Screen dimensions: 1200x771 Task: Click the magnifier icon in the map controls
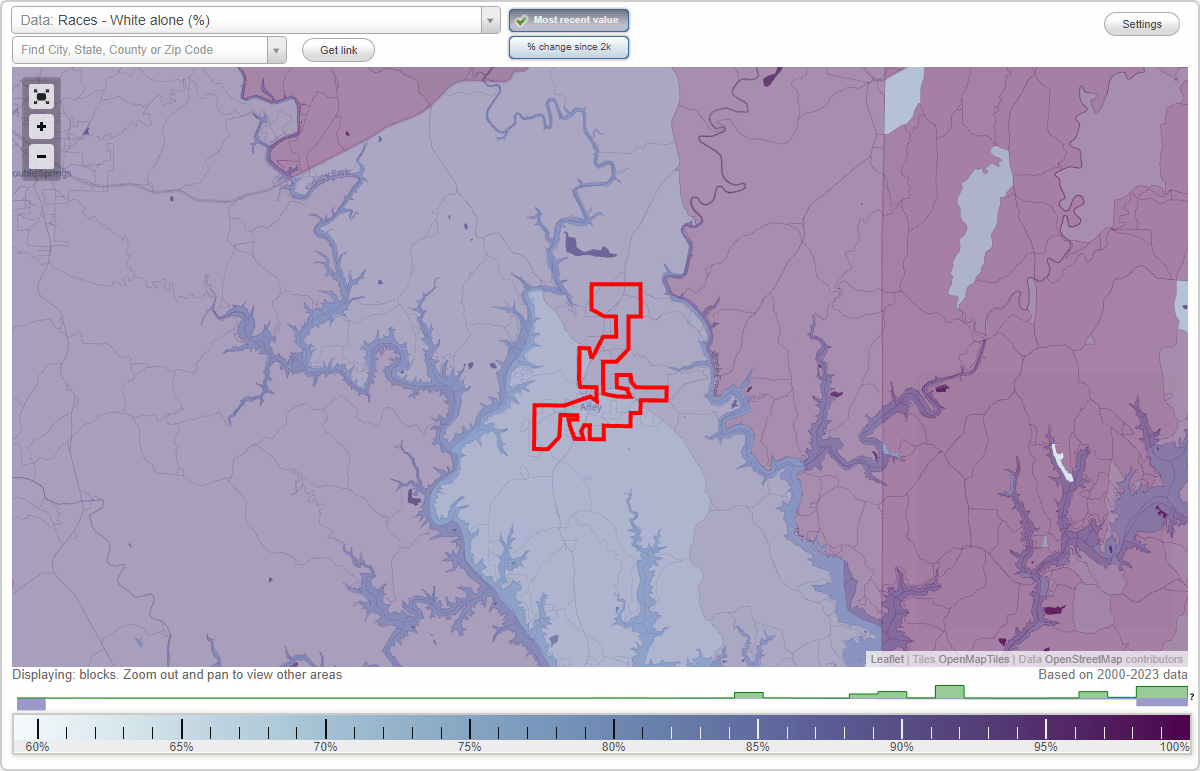click(x=41, y=96)
